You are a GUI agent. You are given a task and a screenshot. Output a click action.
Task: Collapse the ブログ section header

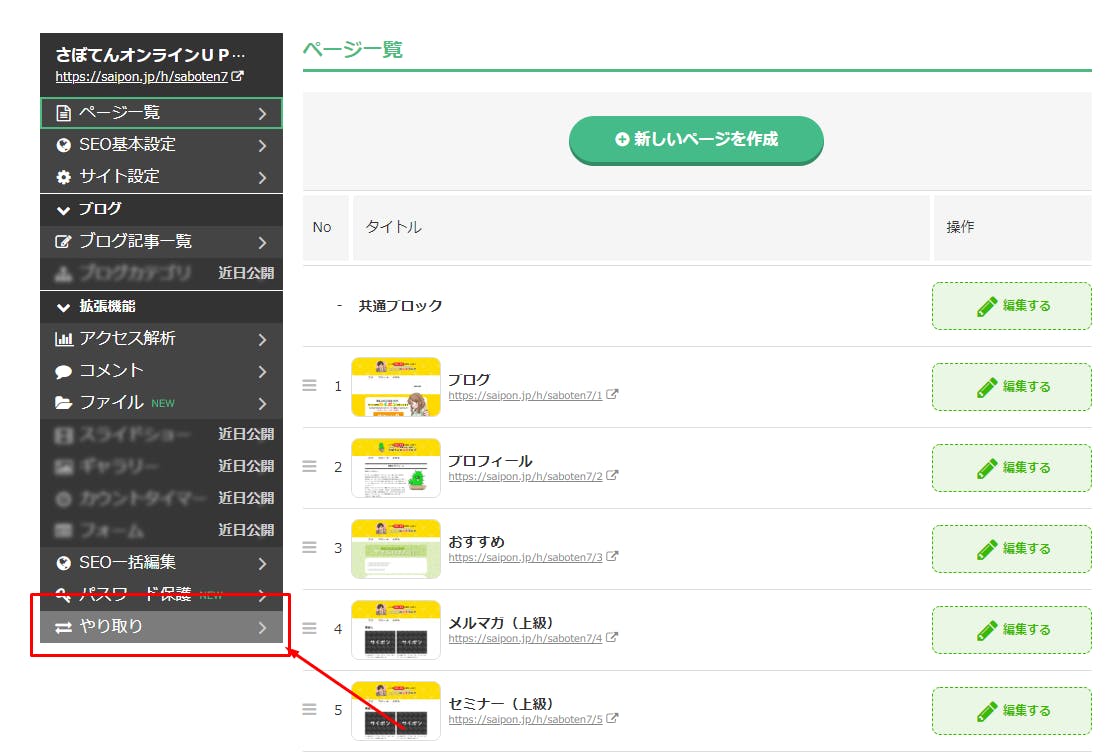pos(90,209)
